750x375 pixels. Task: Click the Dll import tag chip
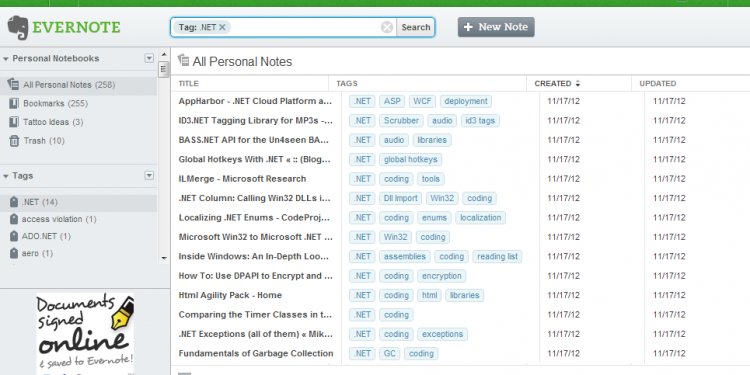[400, 198]
